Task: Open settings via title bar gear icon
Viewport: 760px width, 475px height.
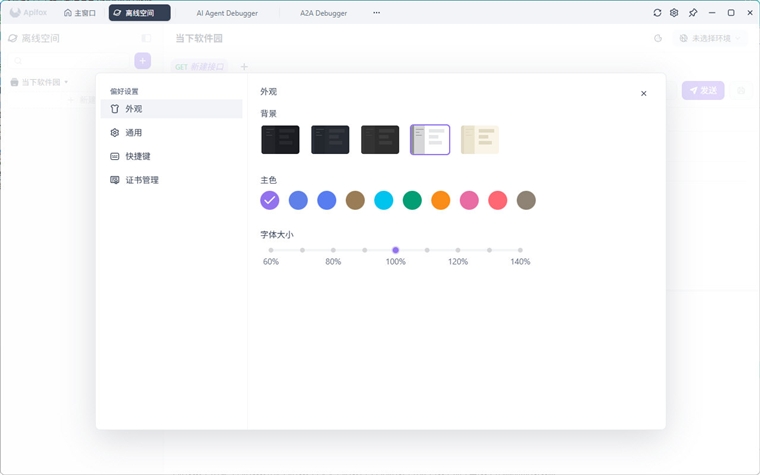Action: (674, 13)
